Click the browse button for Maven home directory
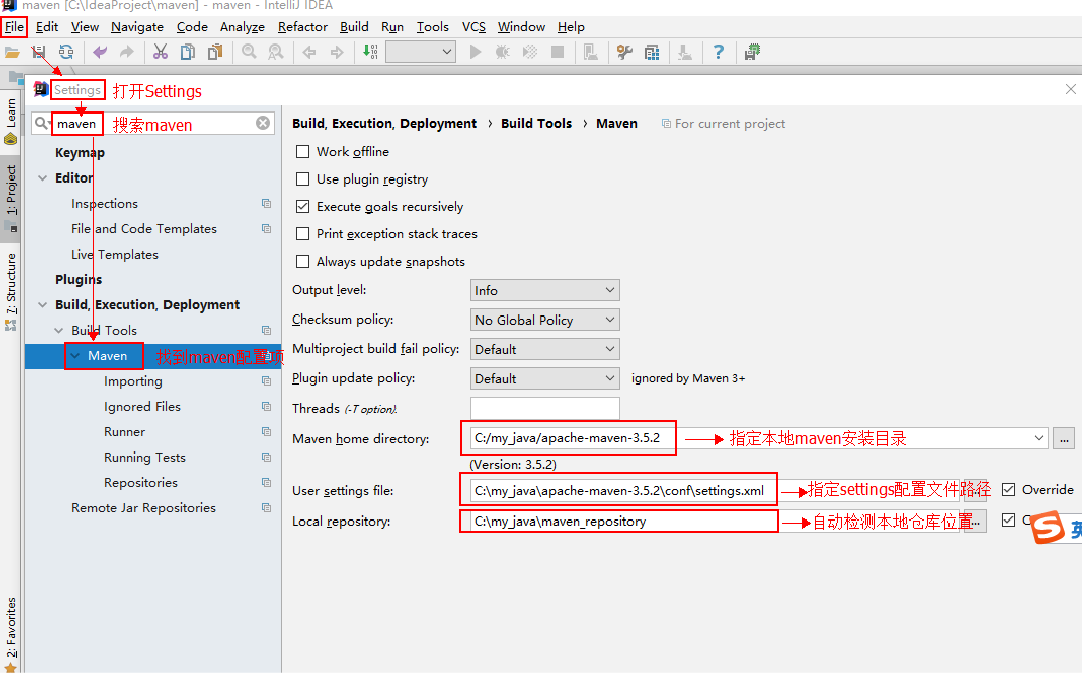The width and height of the screenshot is (1082, 676). coord(1063,438)
